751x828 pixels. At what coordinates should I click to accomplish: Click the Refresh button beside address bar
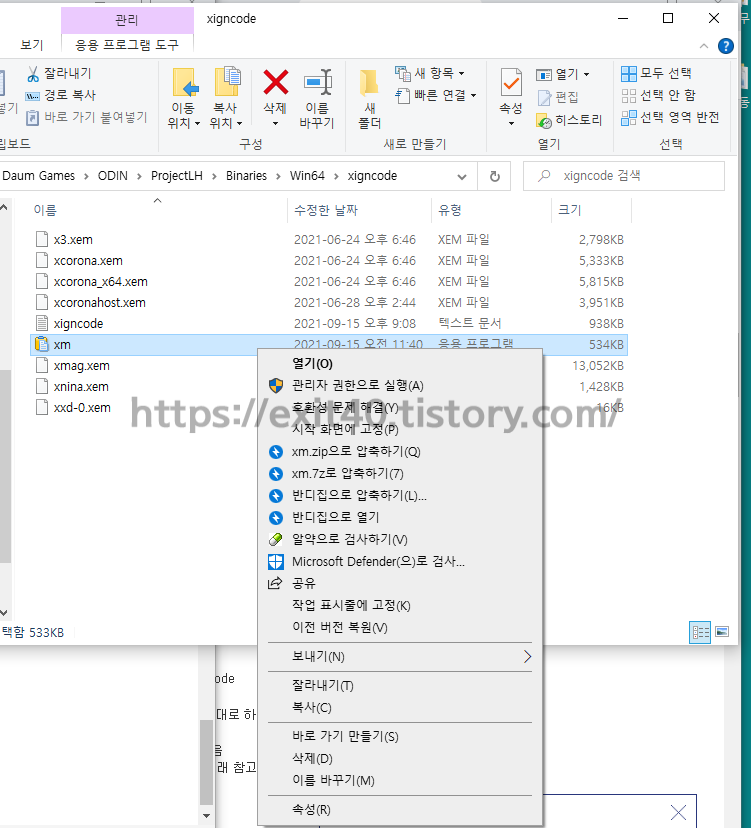[494, 176]
